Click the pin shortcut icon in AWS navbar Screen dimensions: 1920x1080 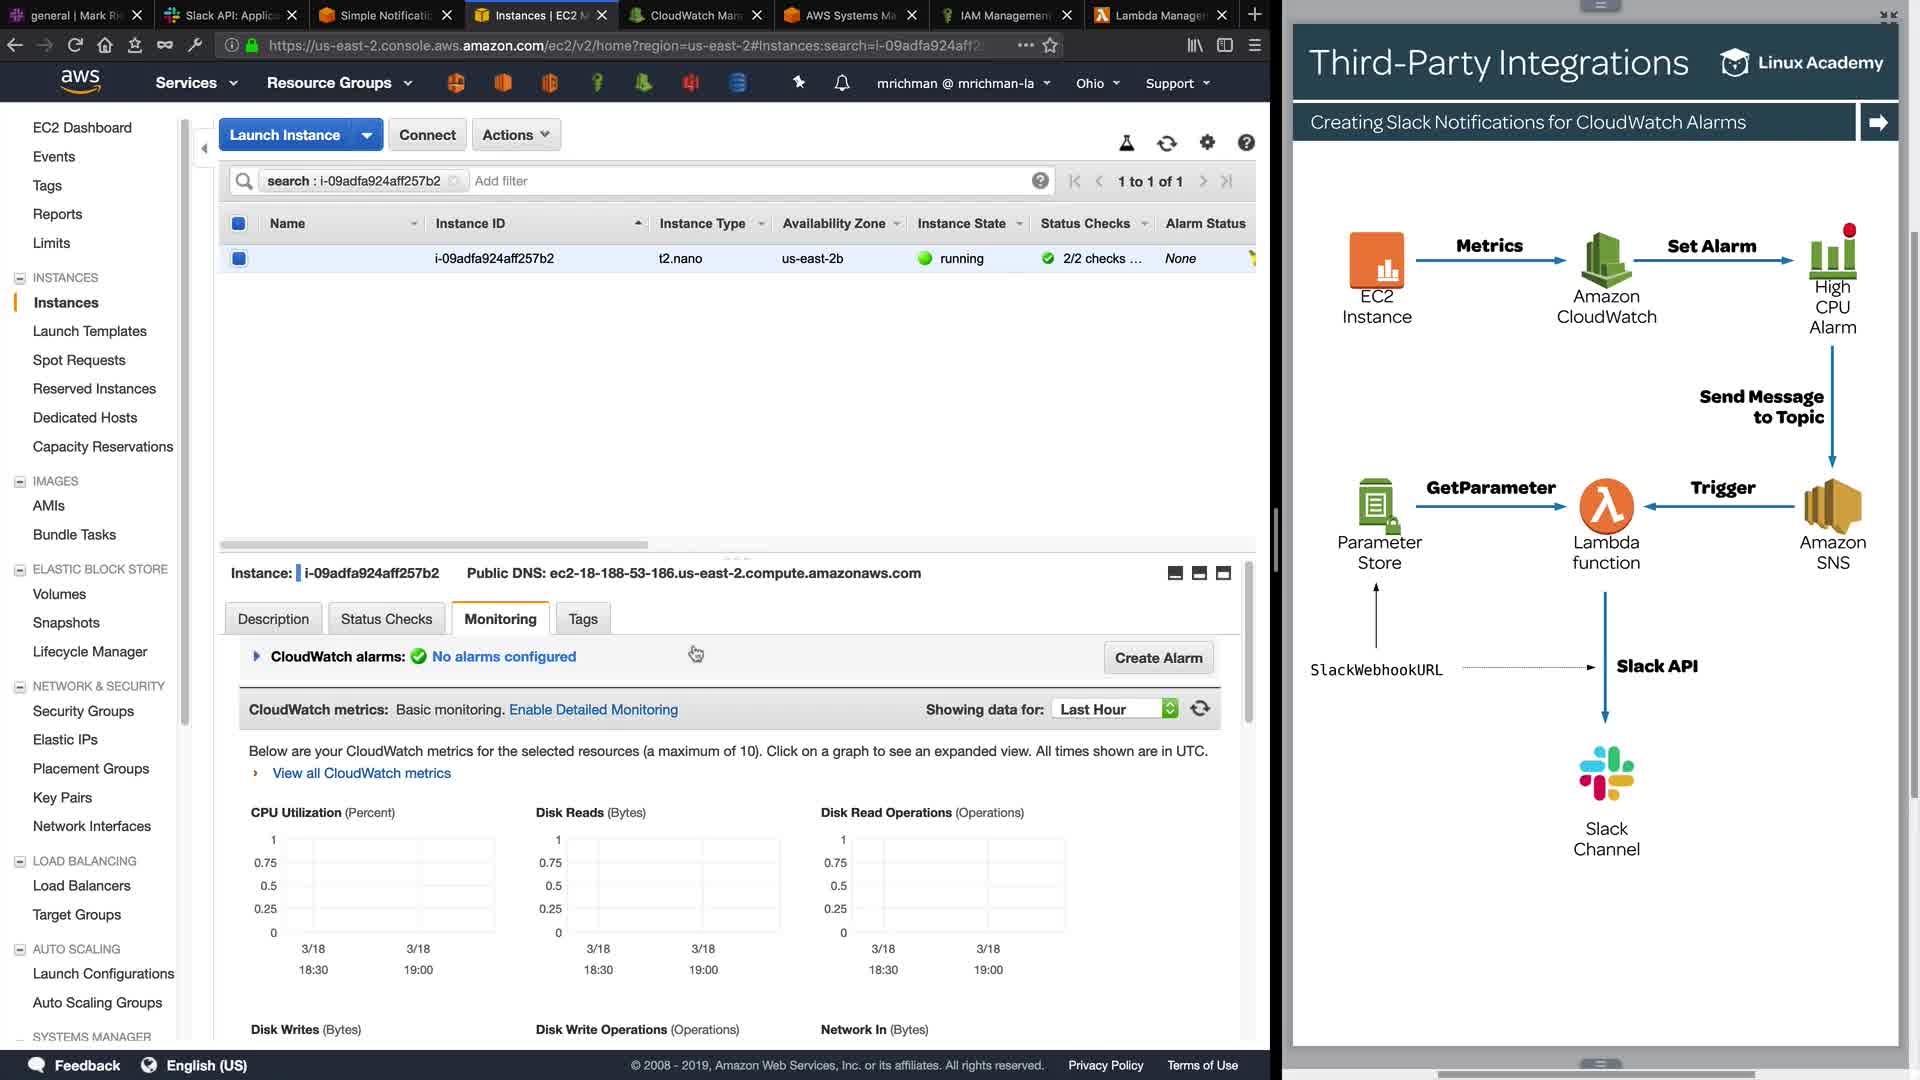tap(798, 83)
